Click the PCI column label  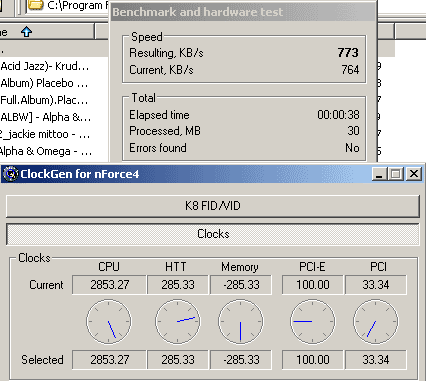pos(378,267)
